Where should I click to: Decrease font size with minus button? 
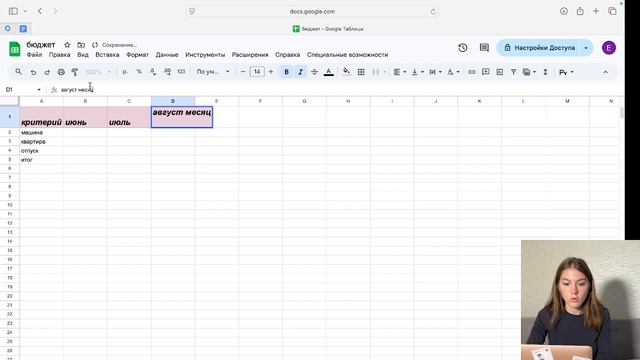(x=243, y=72)
